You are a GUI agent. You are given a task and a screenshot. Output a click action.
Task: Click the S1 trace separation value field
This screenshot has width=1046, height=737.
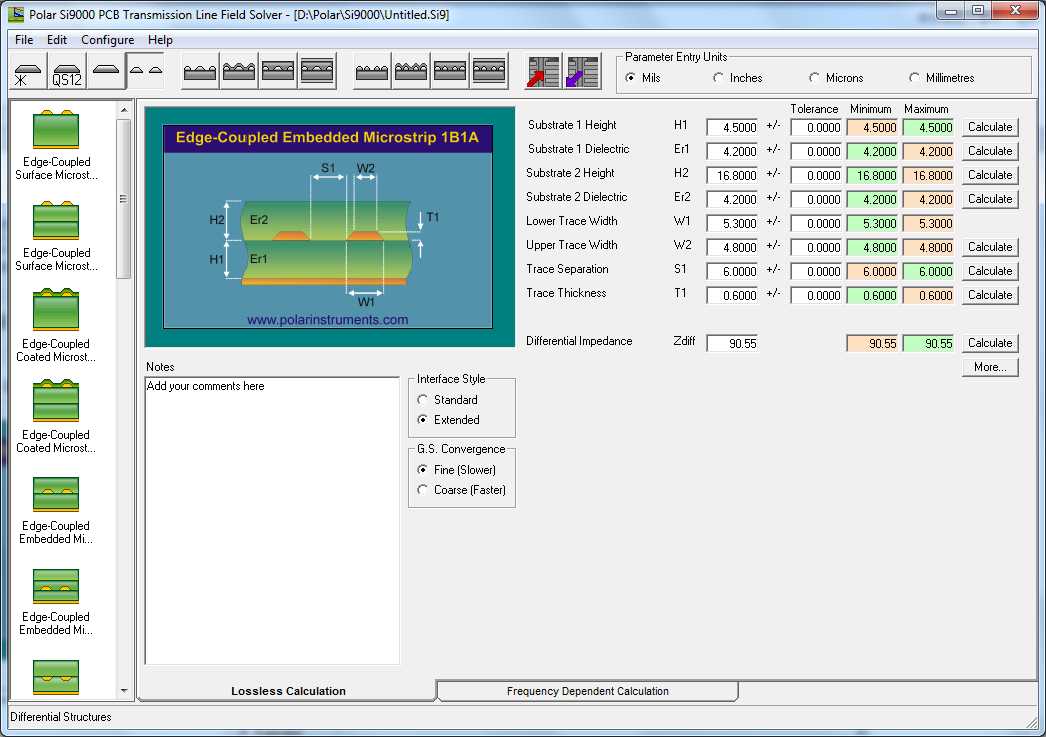[732, 271]
